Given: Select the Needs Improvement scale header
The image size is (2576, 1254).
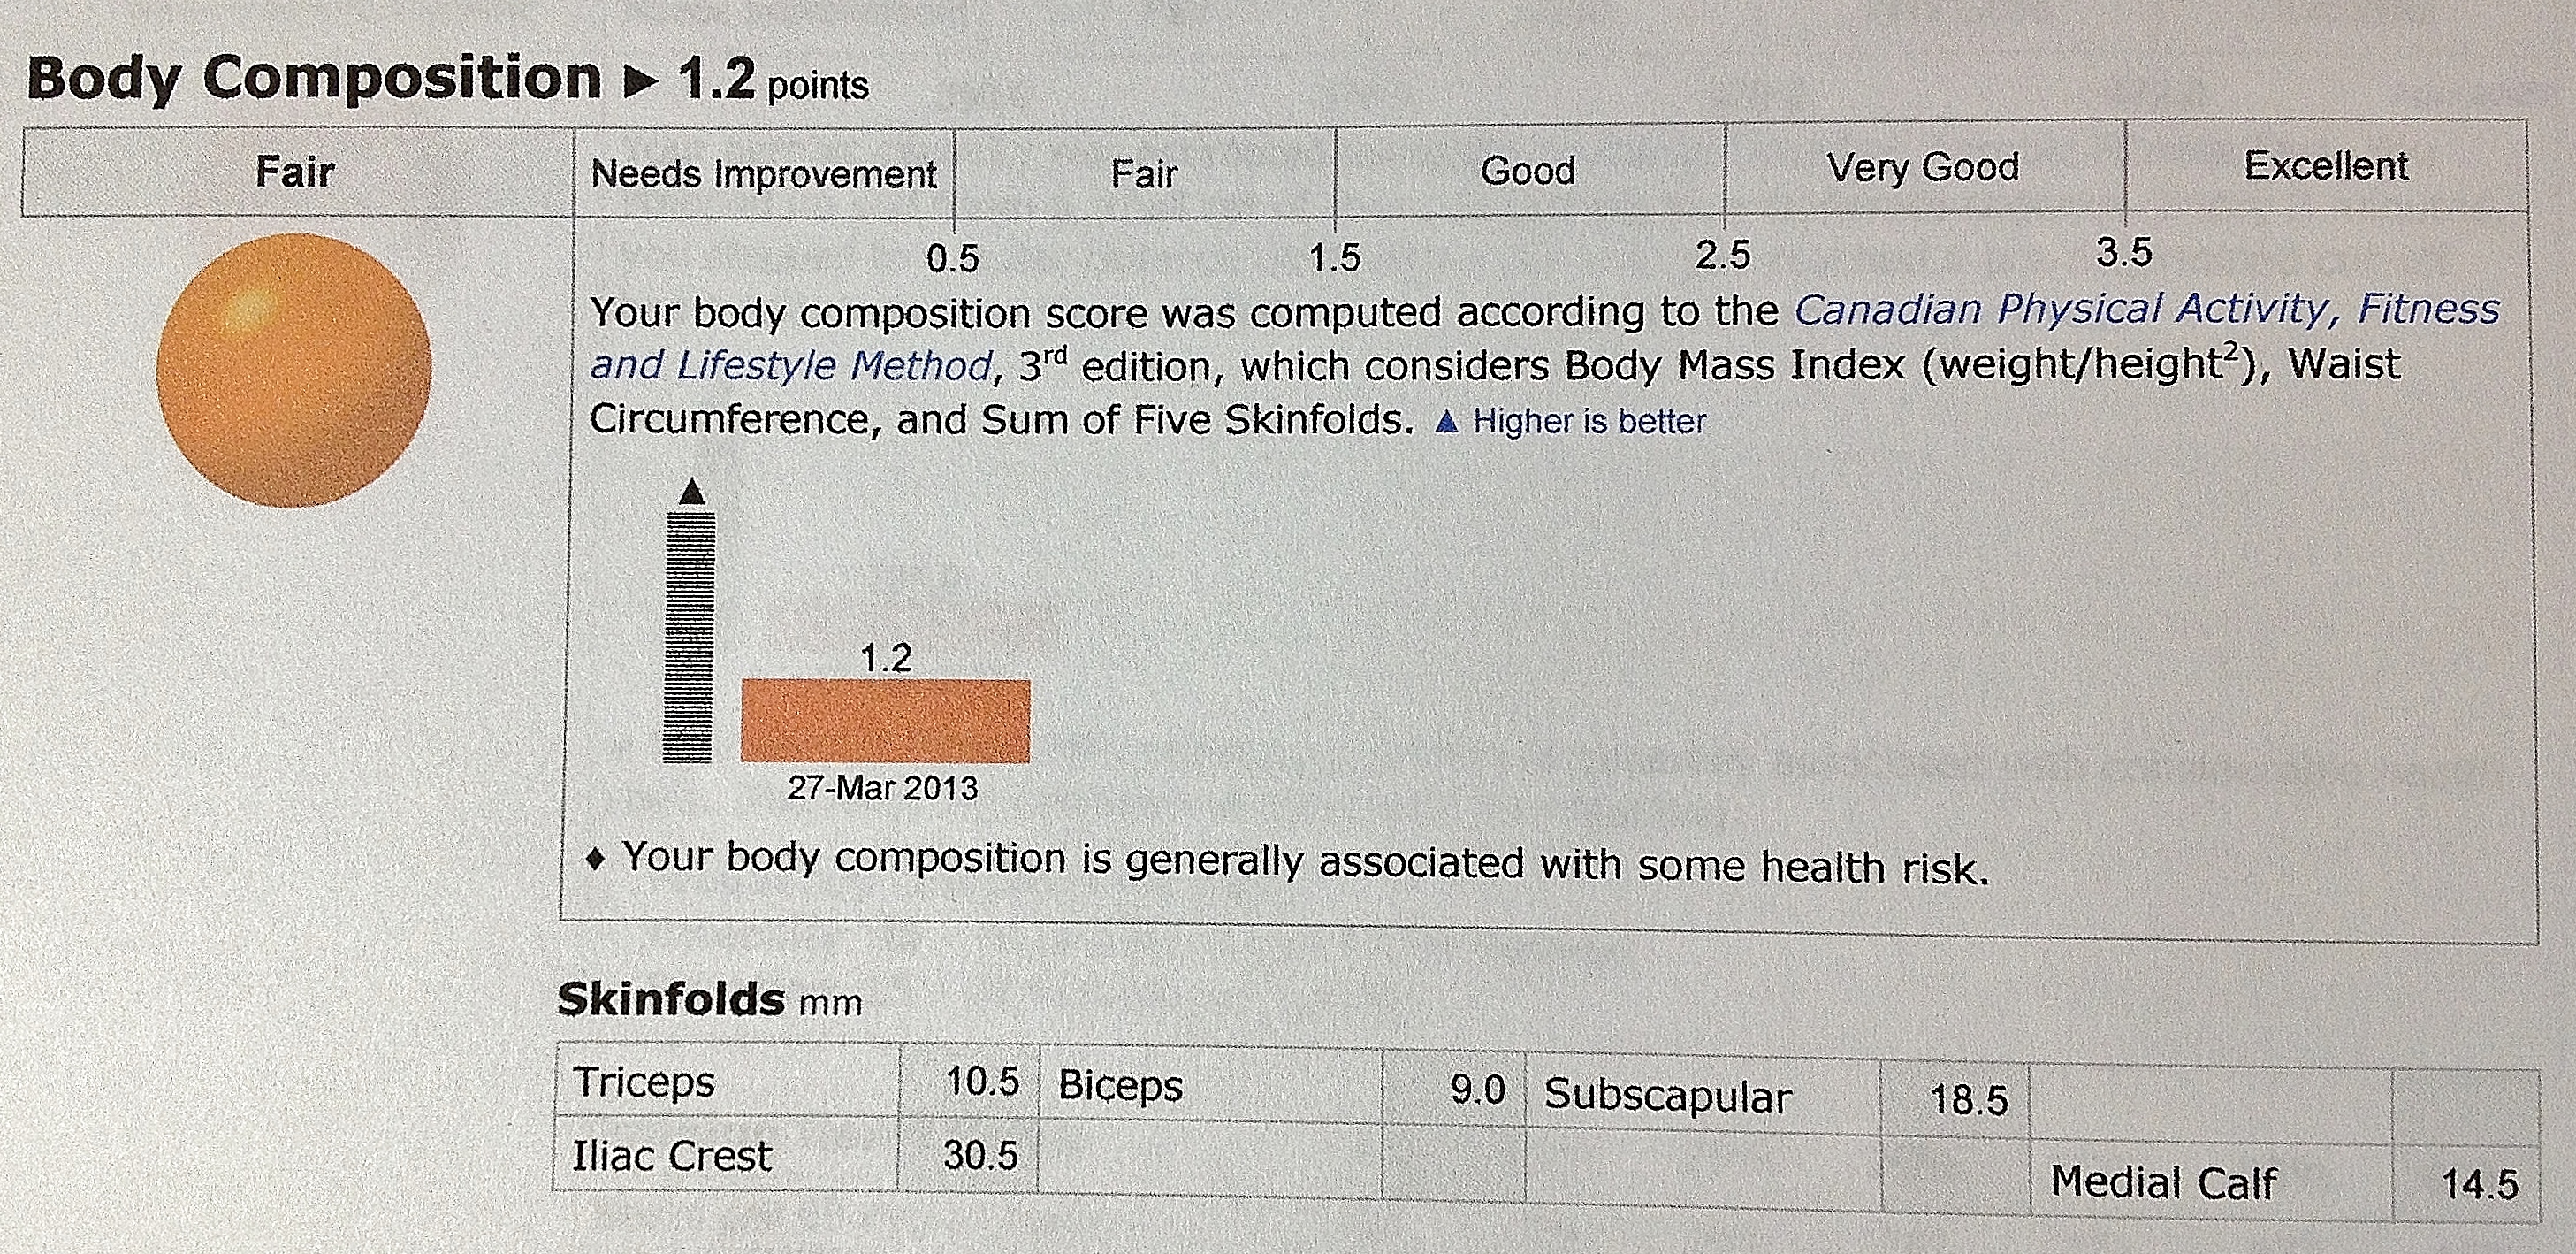Looking at the screenshot, I should [x=765, y=174].
